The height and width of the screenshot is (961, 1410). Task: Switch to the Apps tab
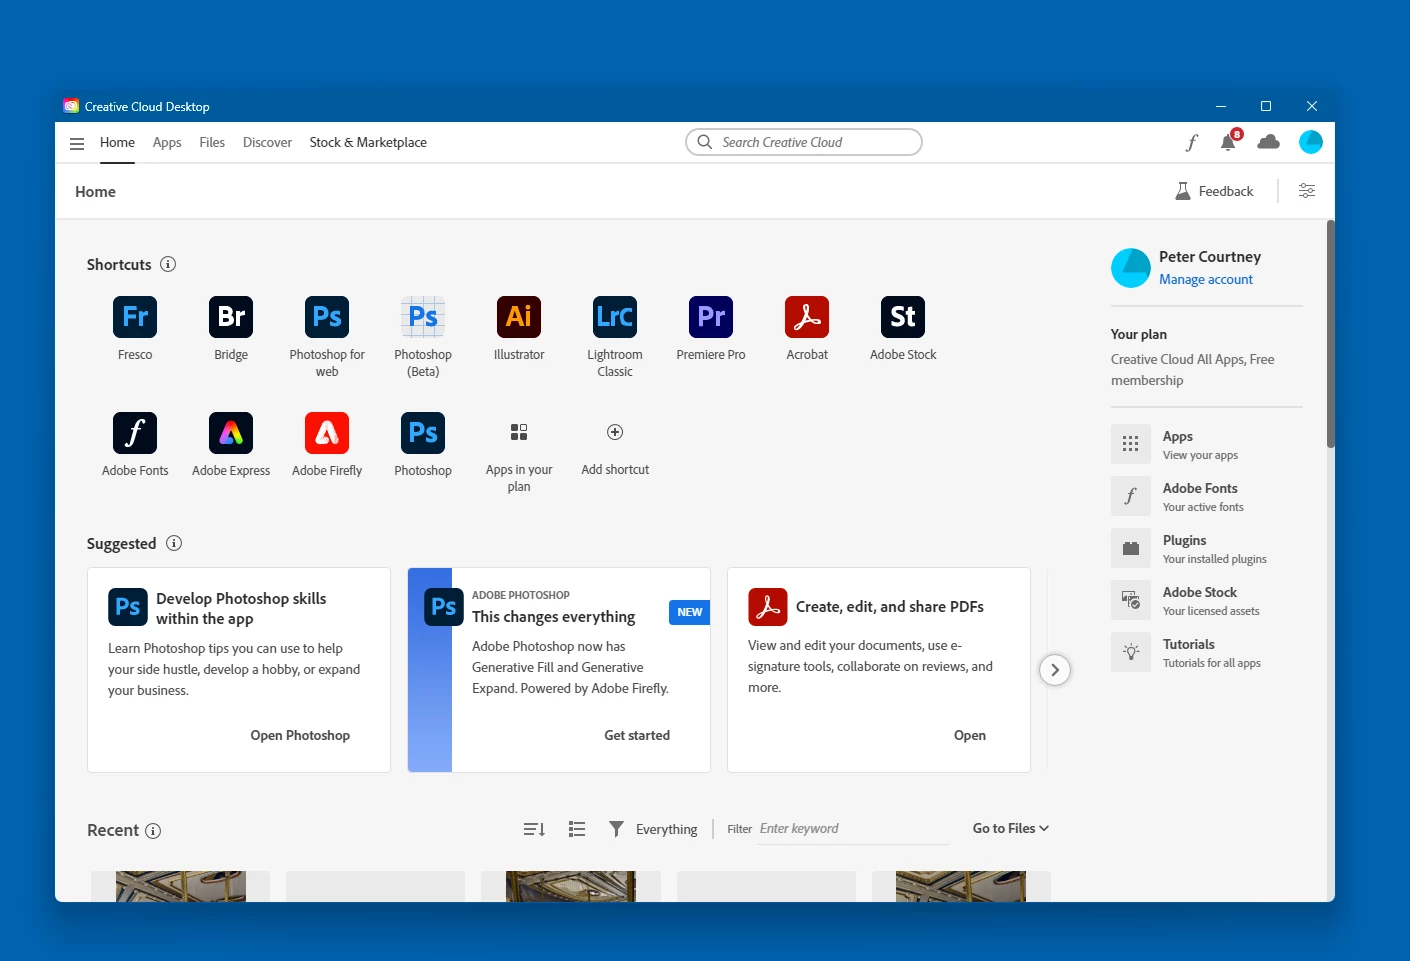(167, 142)
